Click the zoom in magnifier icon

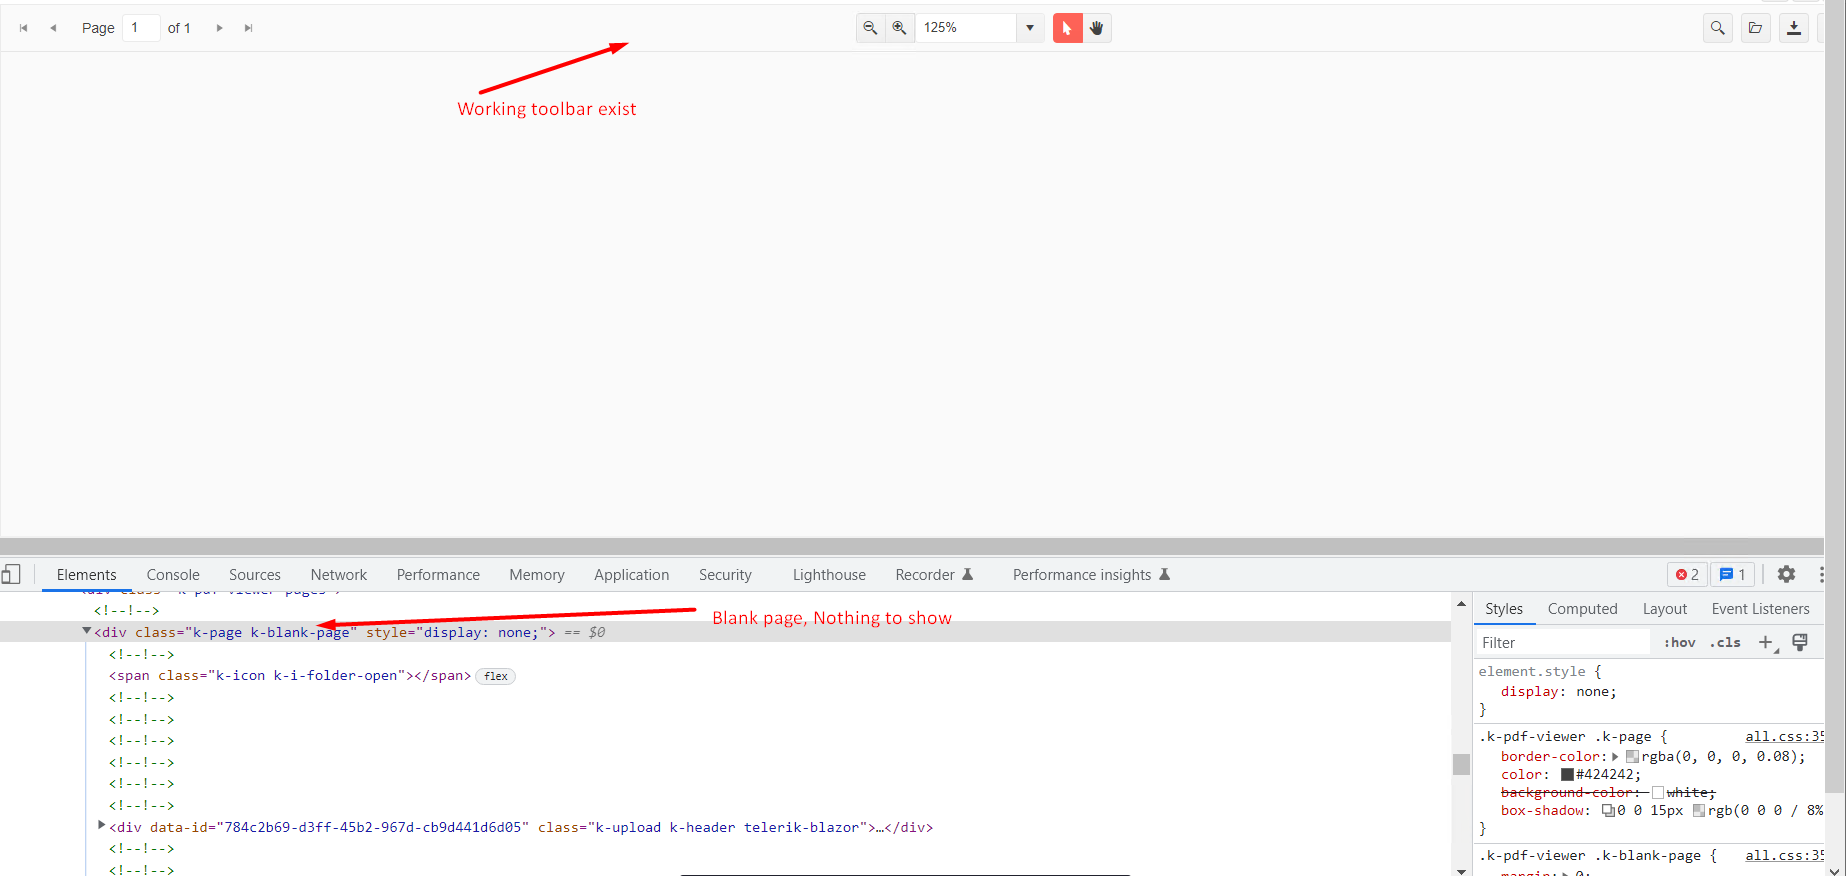900,28
